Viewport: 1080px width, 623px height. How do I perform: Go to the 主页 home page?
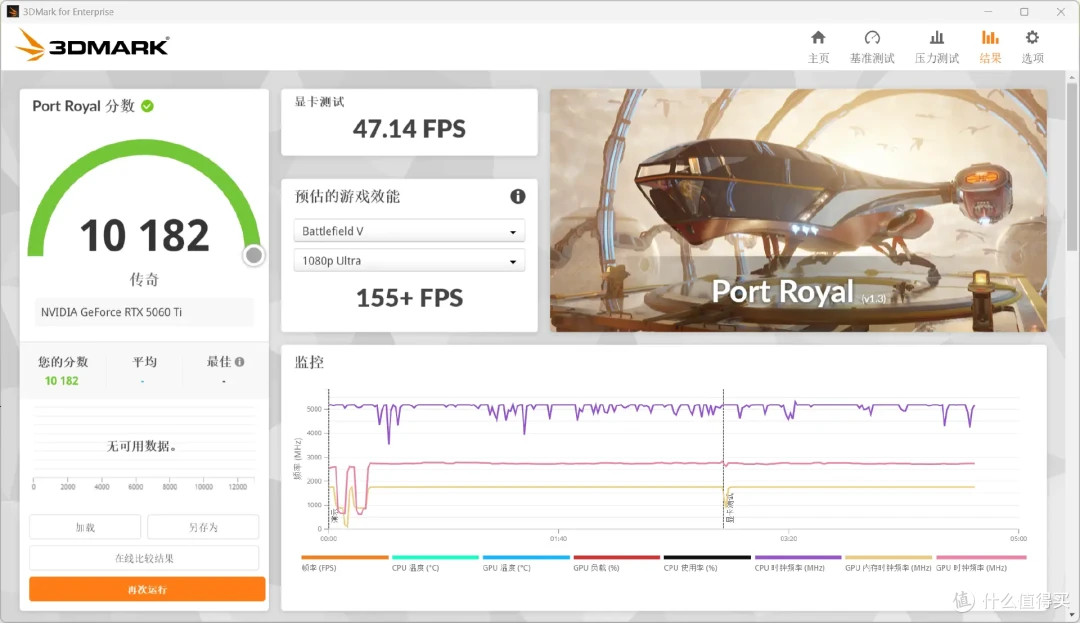pyautogui.click(x=818, y=47)
